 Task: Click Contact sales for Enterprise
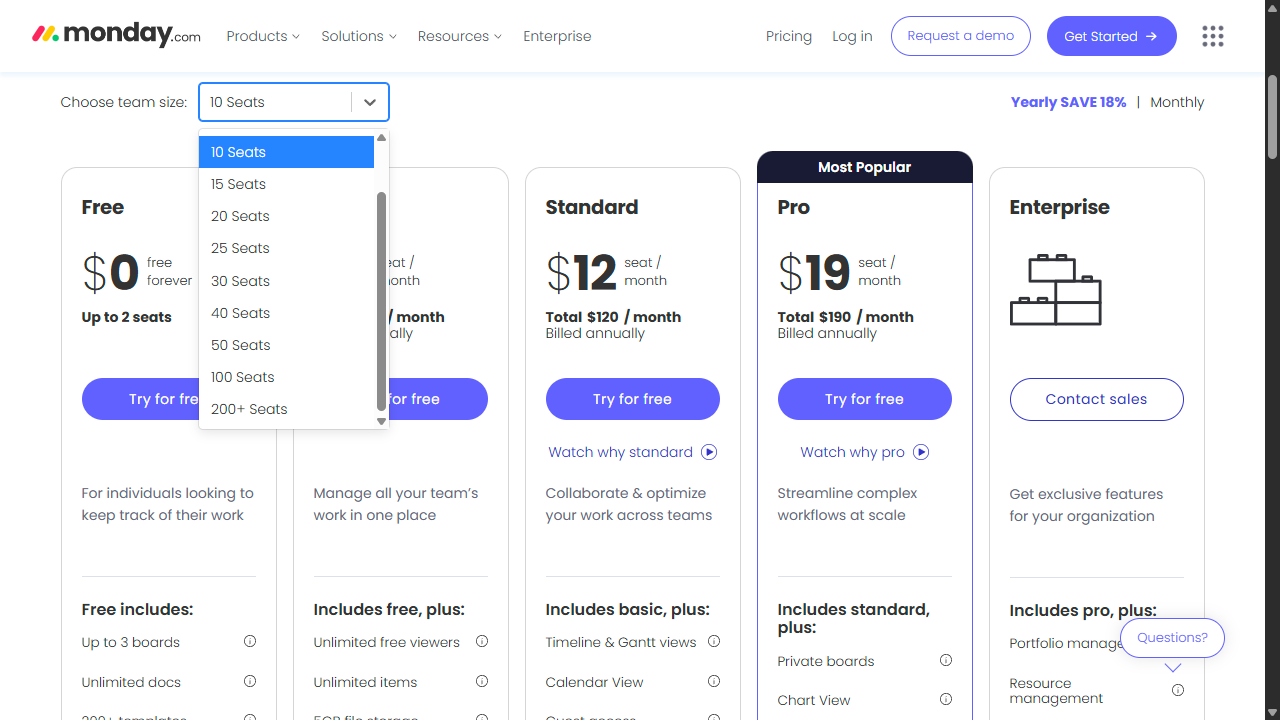point(1096,399)
